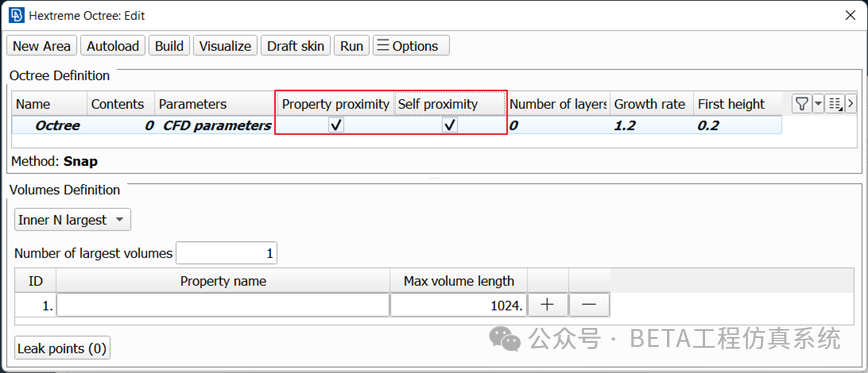The height and width of the screenshot is (373, 868).
Task: Click the Property proximity column header
Action: (335, 104)
